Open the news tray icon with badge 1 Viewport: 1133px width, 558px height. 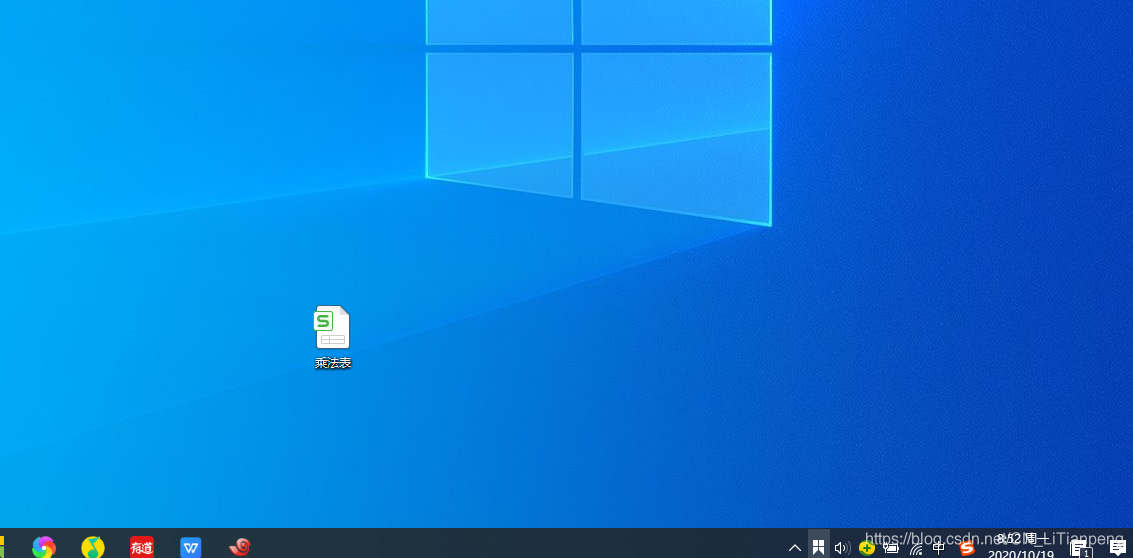point(1080,549)
